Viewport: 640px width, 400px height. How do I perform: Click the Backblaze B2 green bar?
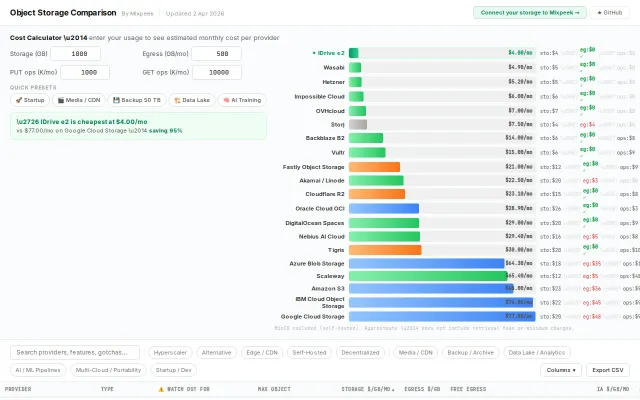[366, 138]
